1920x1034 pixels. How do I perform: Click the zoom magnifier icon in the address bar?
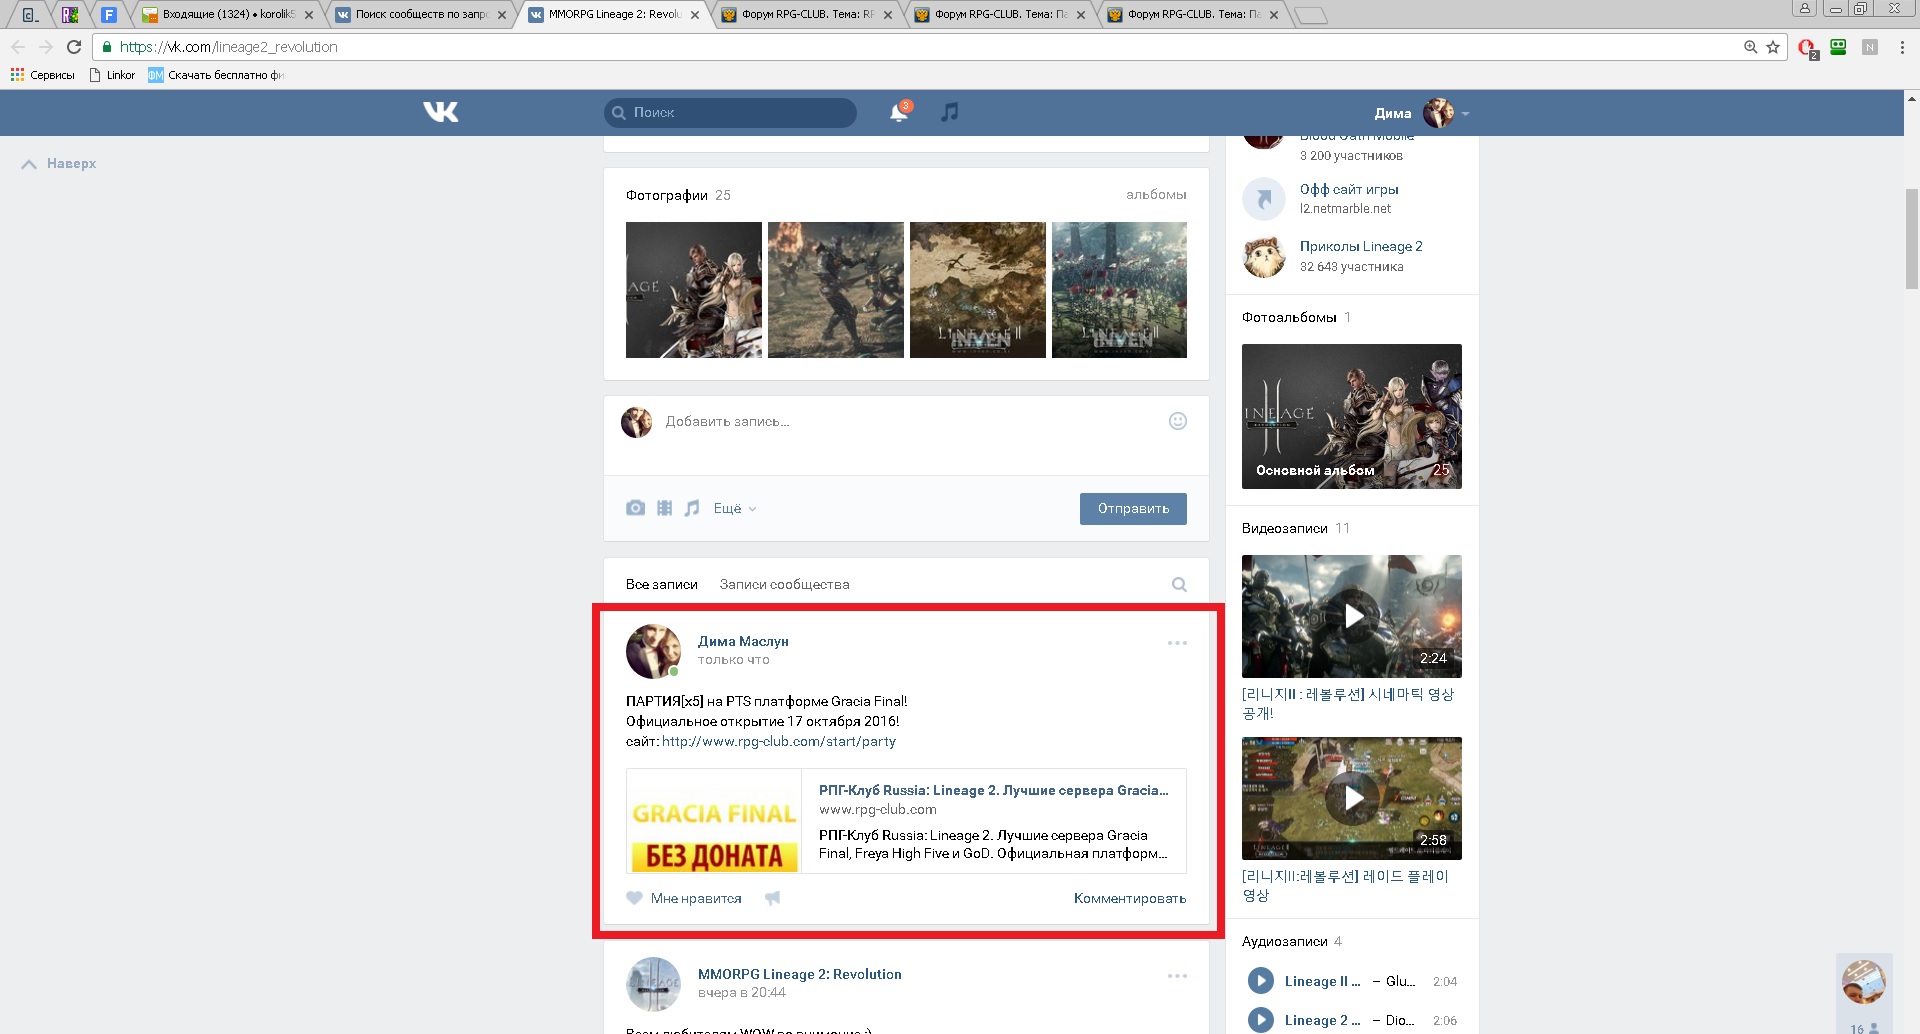1750,47
